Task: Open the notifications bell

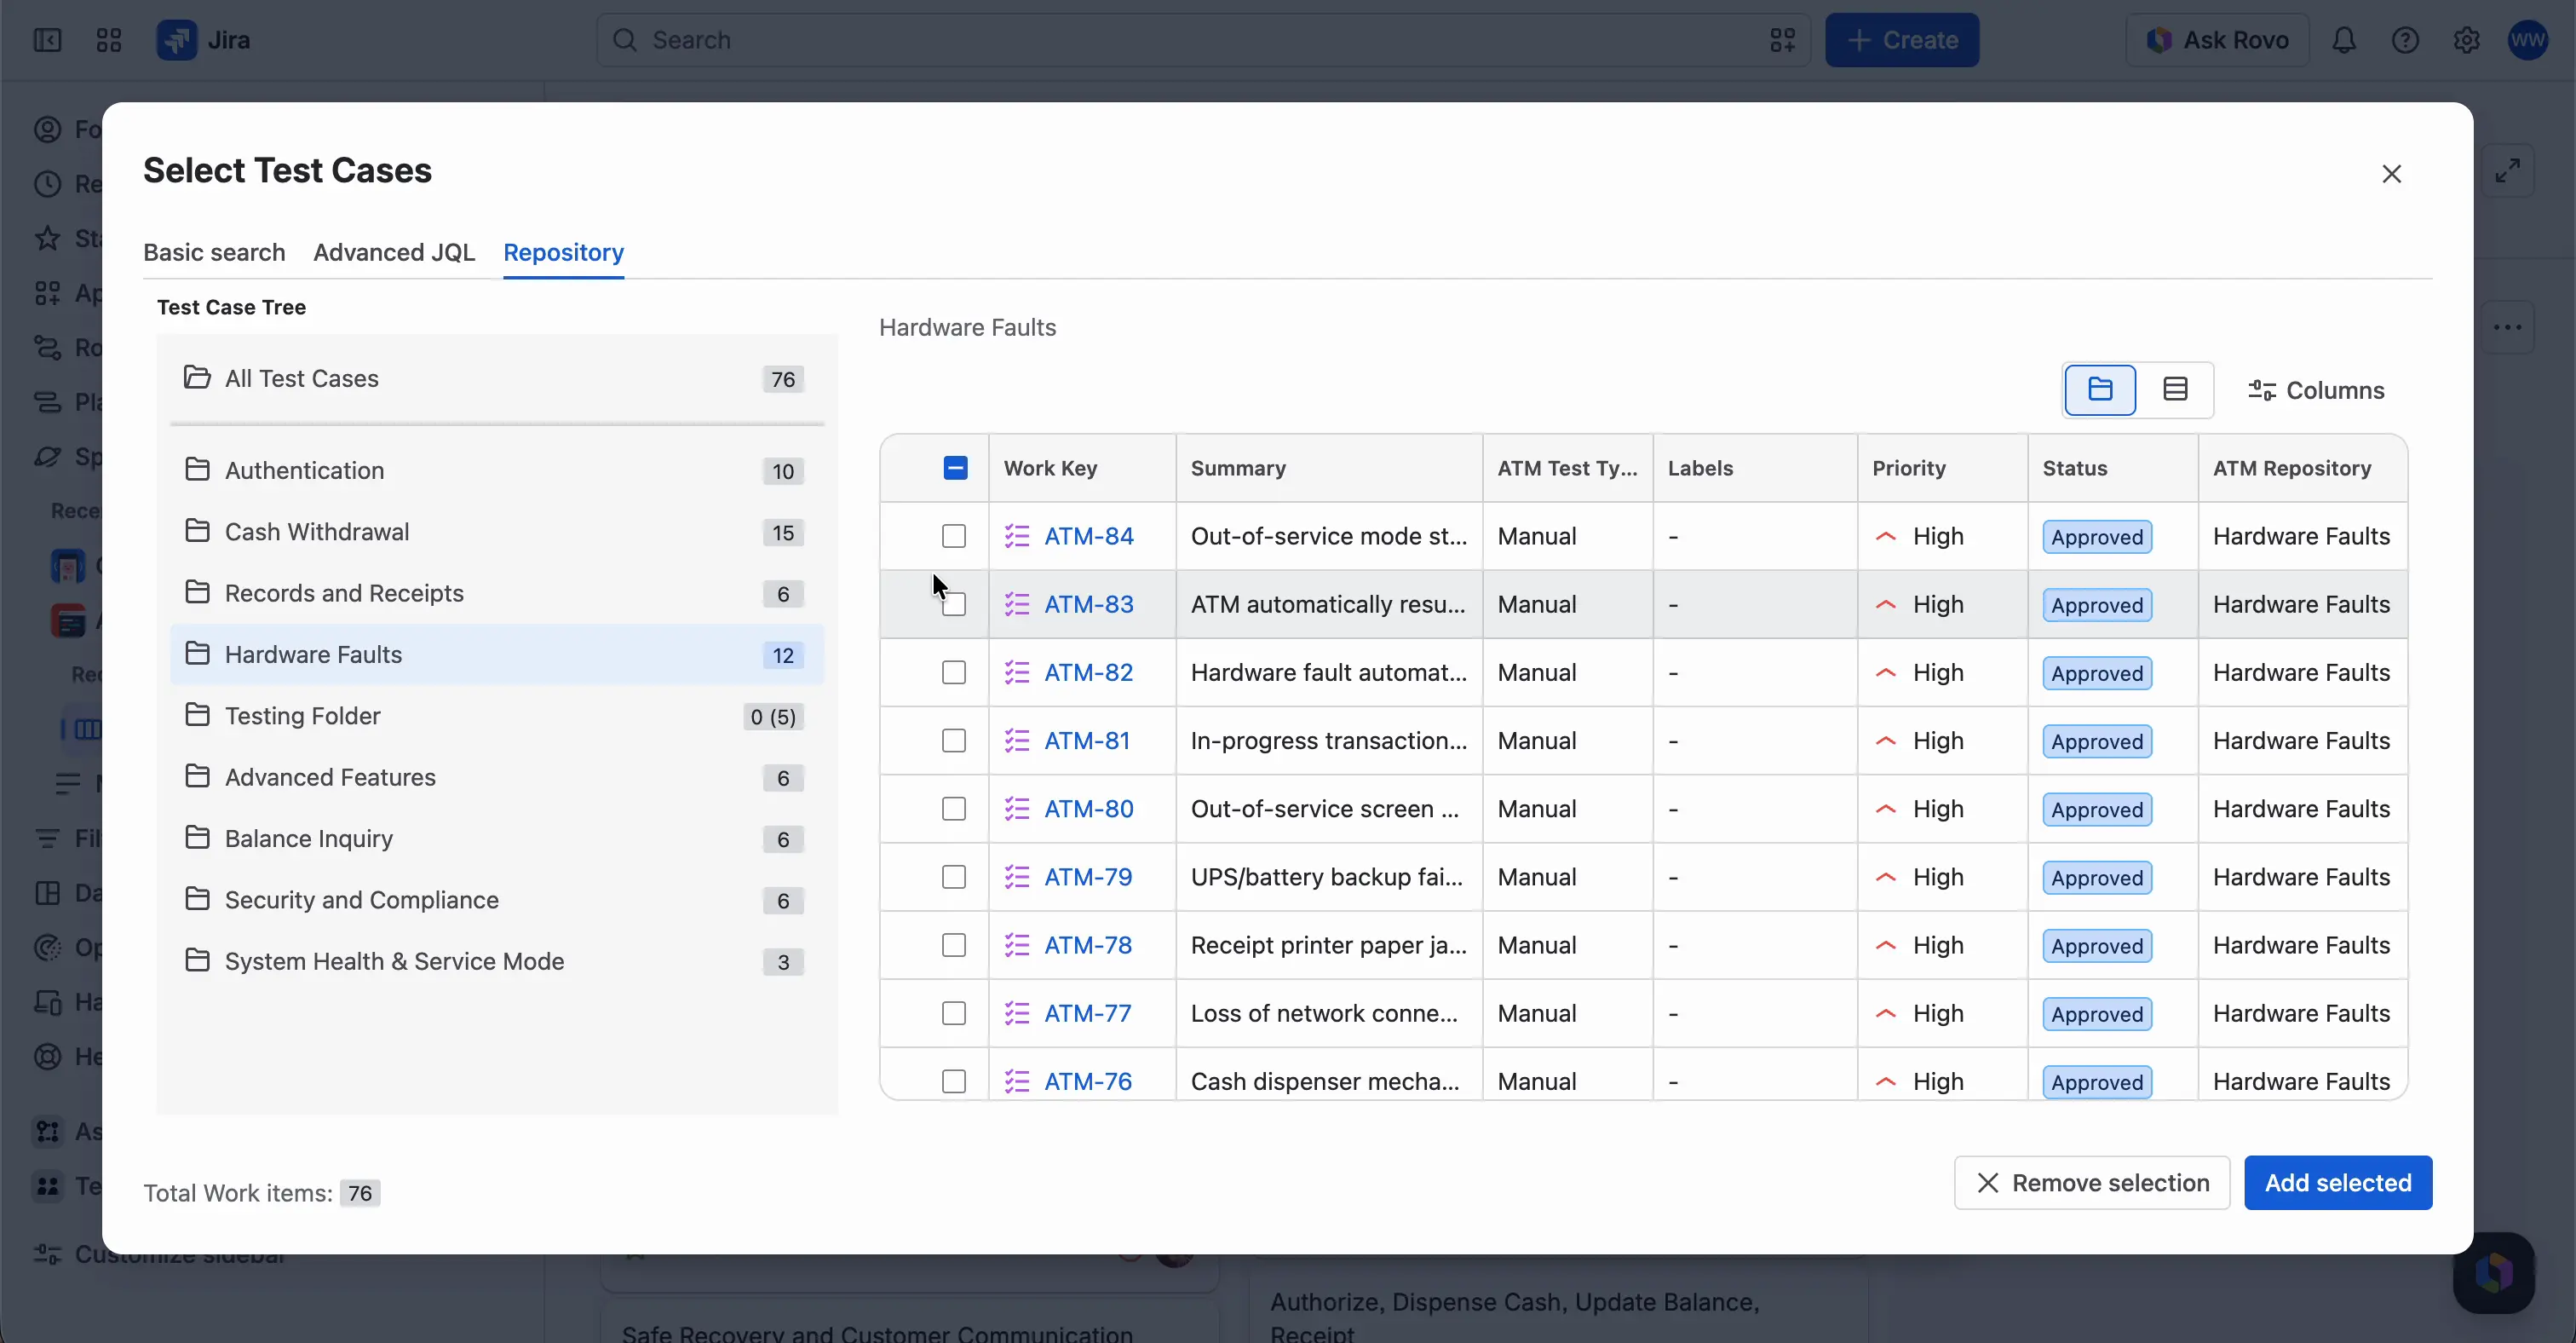Action: pos(2344,40)
